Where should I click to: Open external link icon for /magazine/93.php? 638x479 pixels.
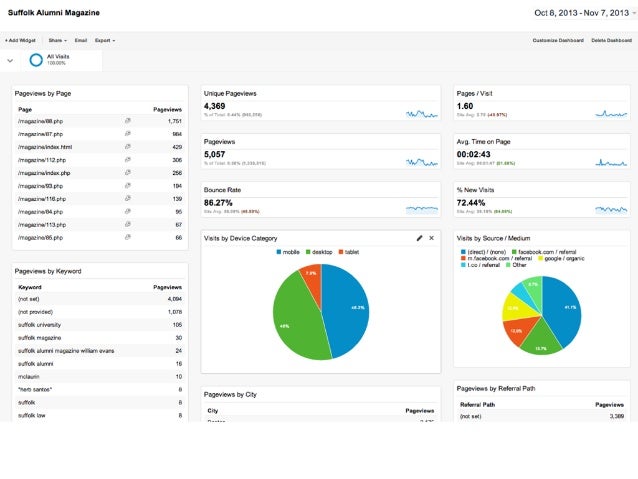[128, 186]
